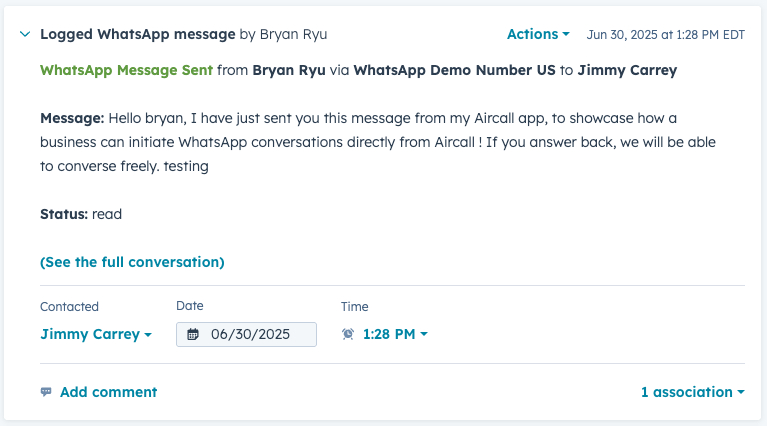Collapse the Logged WhatsApp message chevron
Screen dimensions: 767x426
(25, 34)
